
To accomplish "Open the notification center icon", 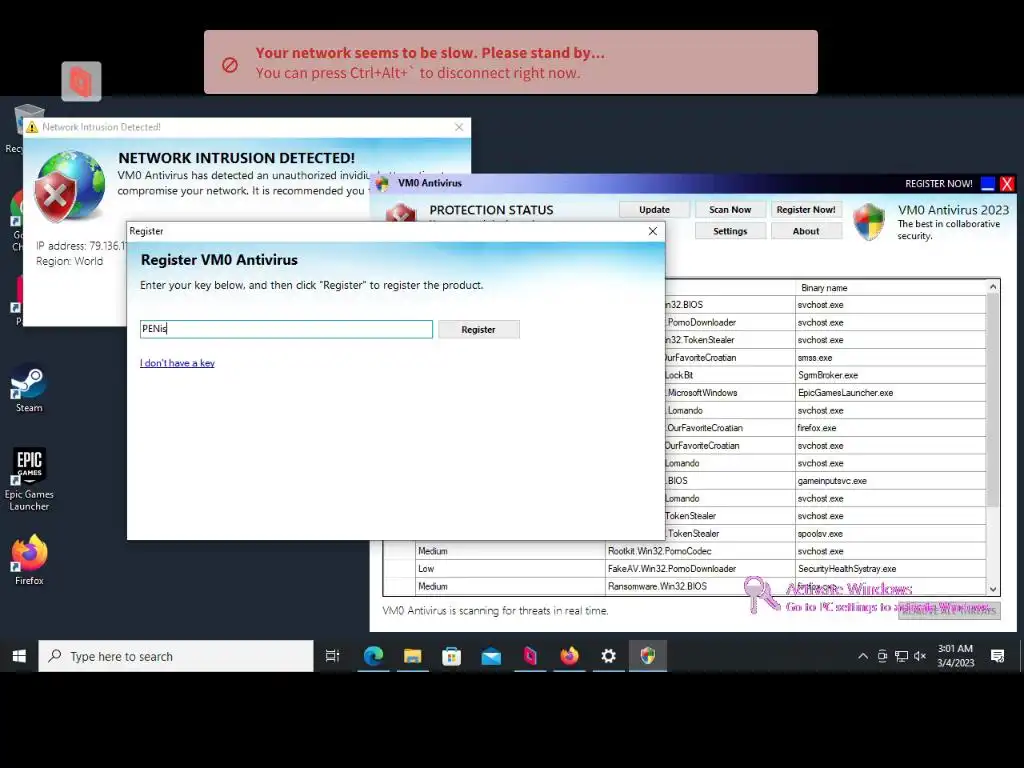I will pos(997,656).
